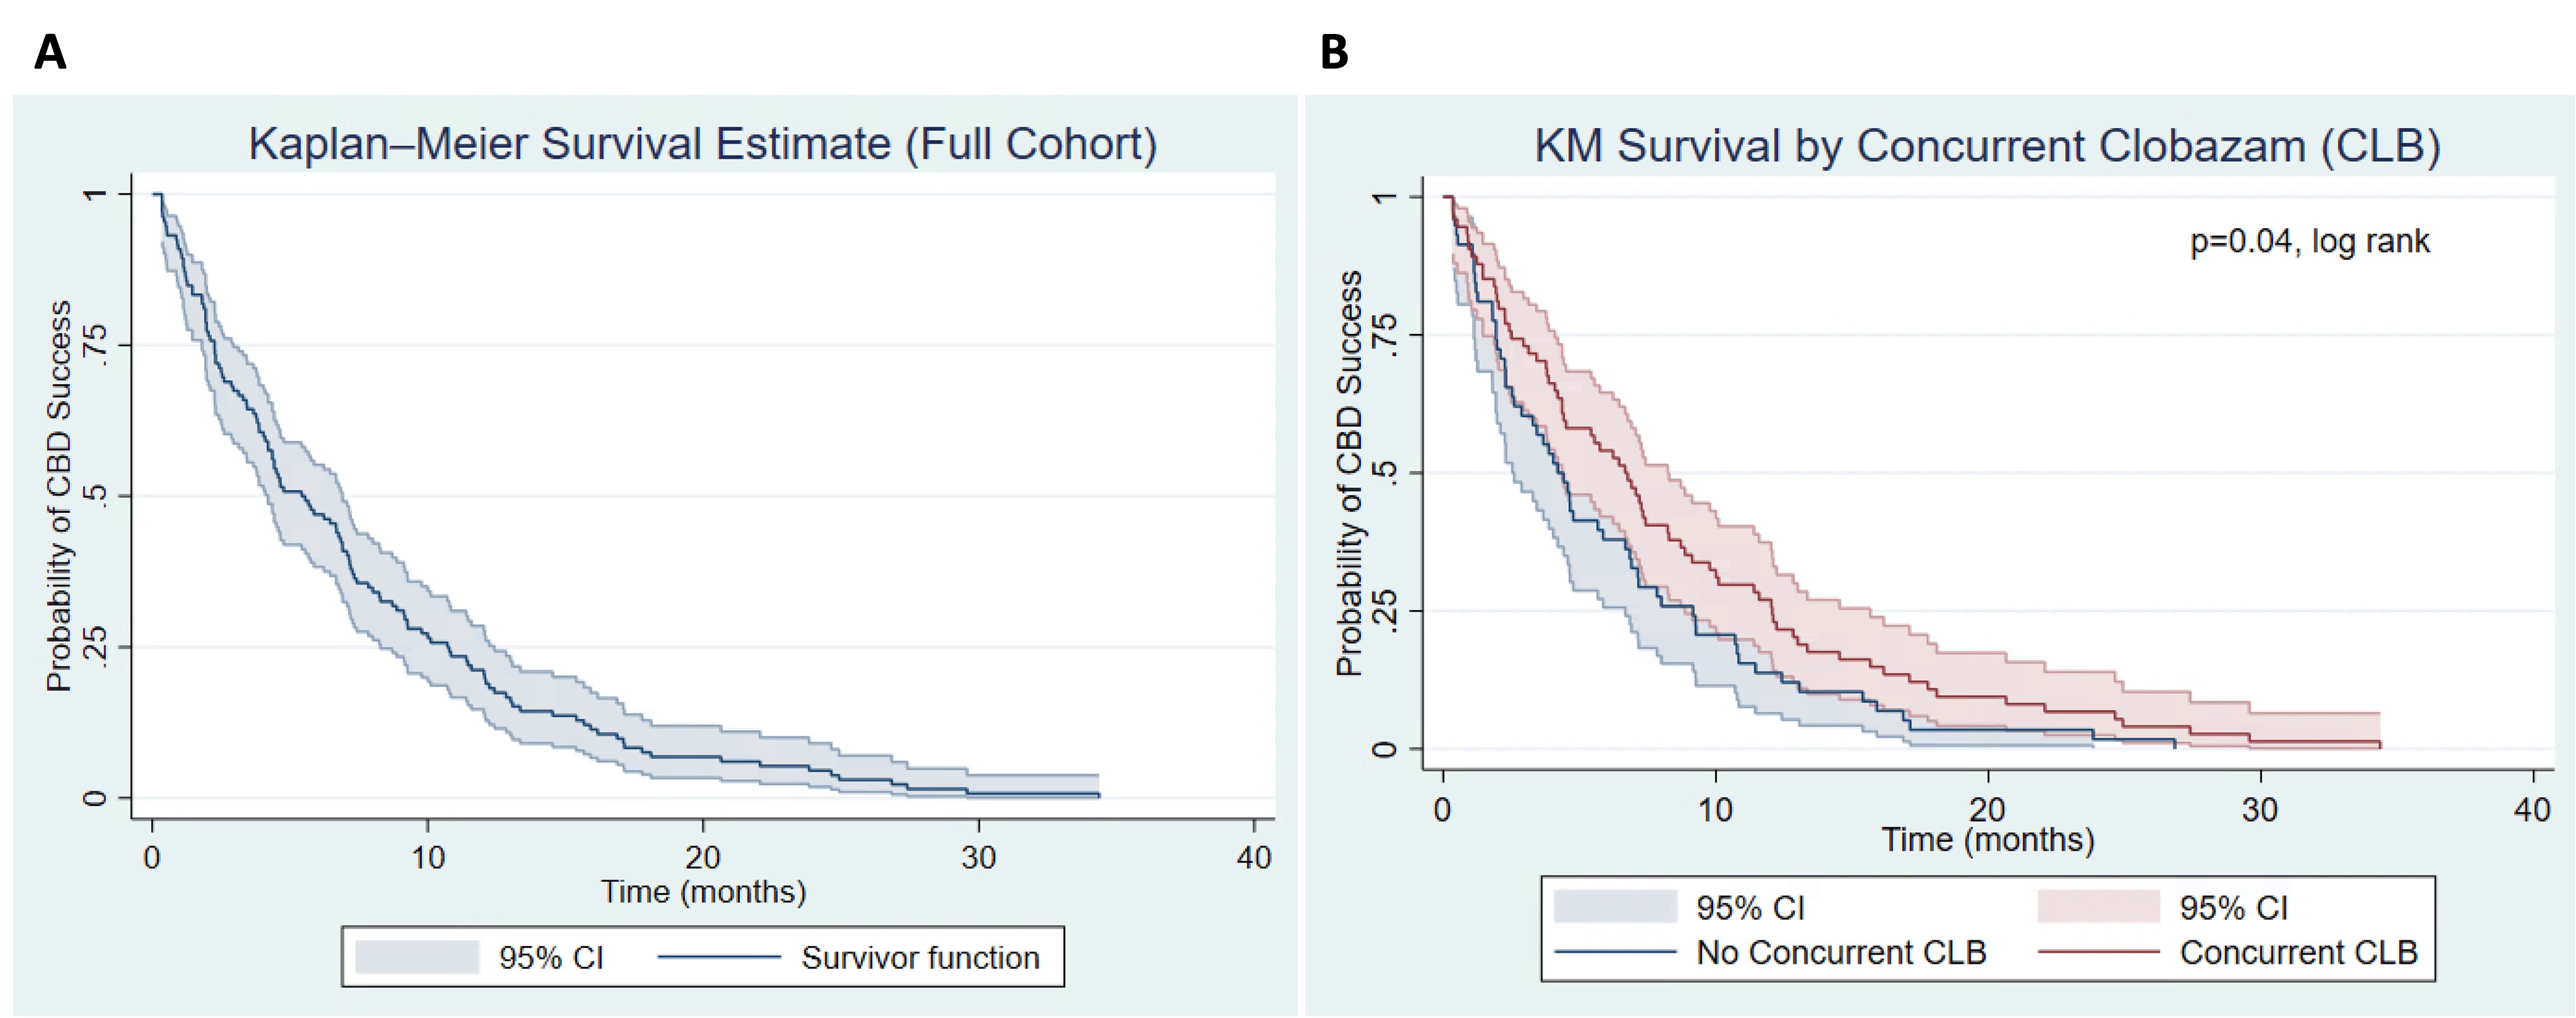
Task: Click the pink 95% CI swatch in panel B legend
Action: coord(2098,906)
